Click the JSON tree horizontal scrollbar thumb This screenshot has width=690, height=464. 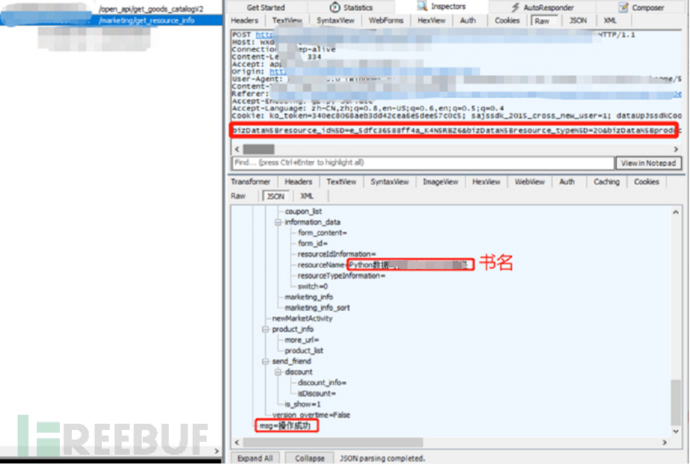coord(333,442)
